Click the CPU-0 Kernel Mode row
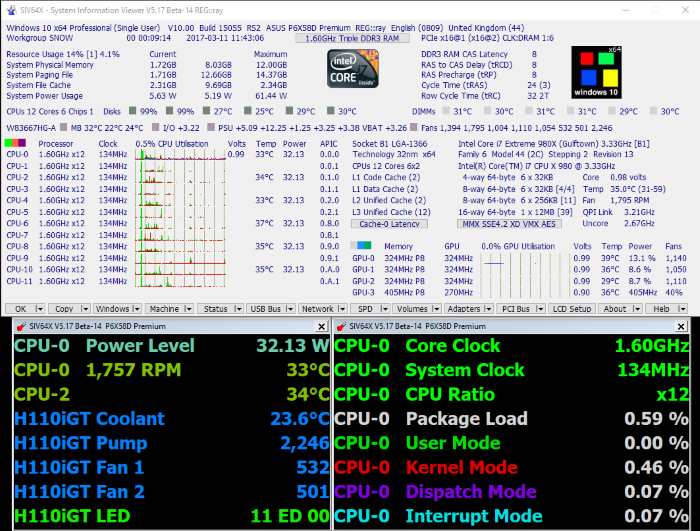700x531 pixels. coord(511,468)
